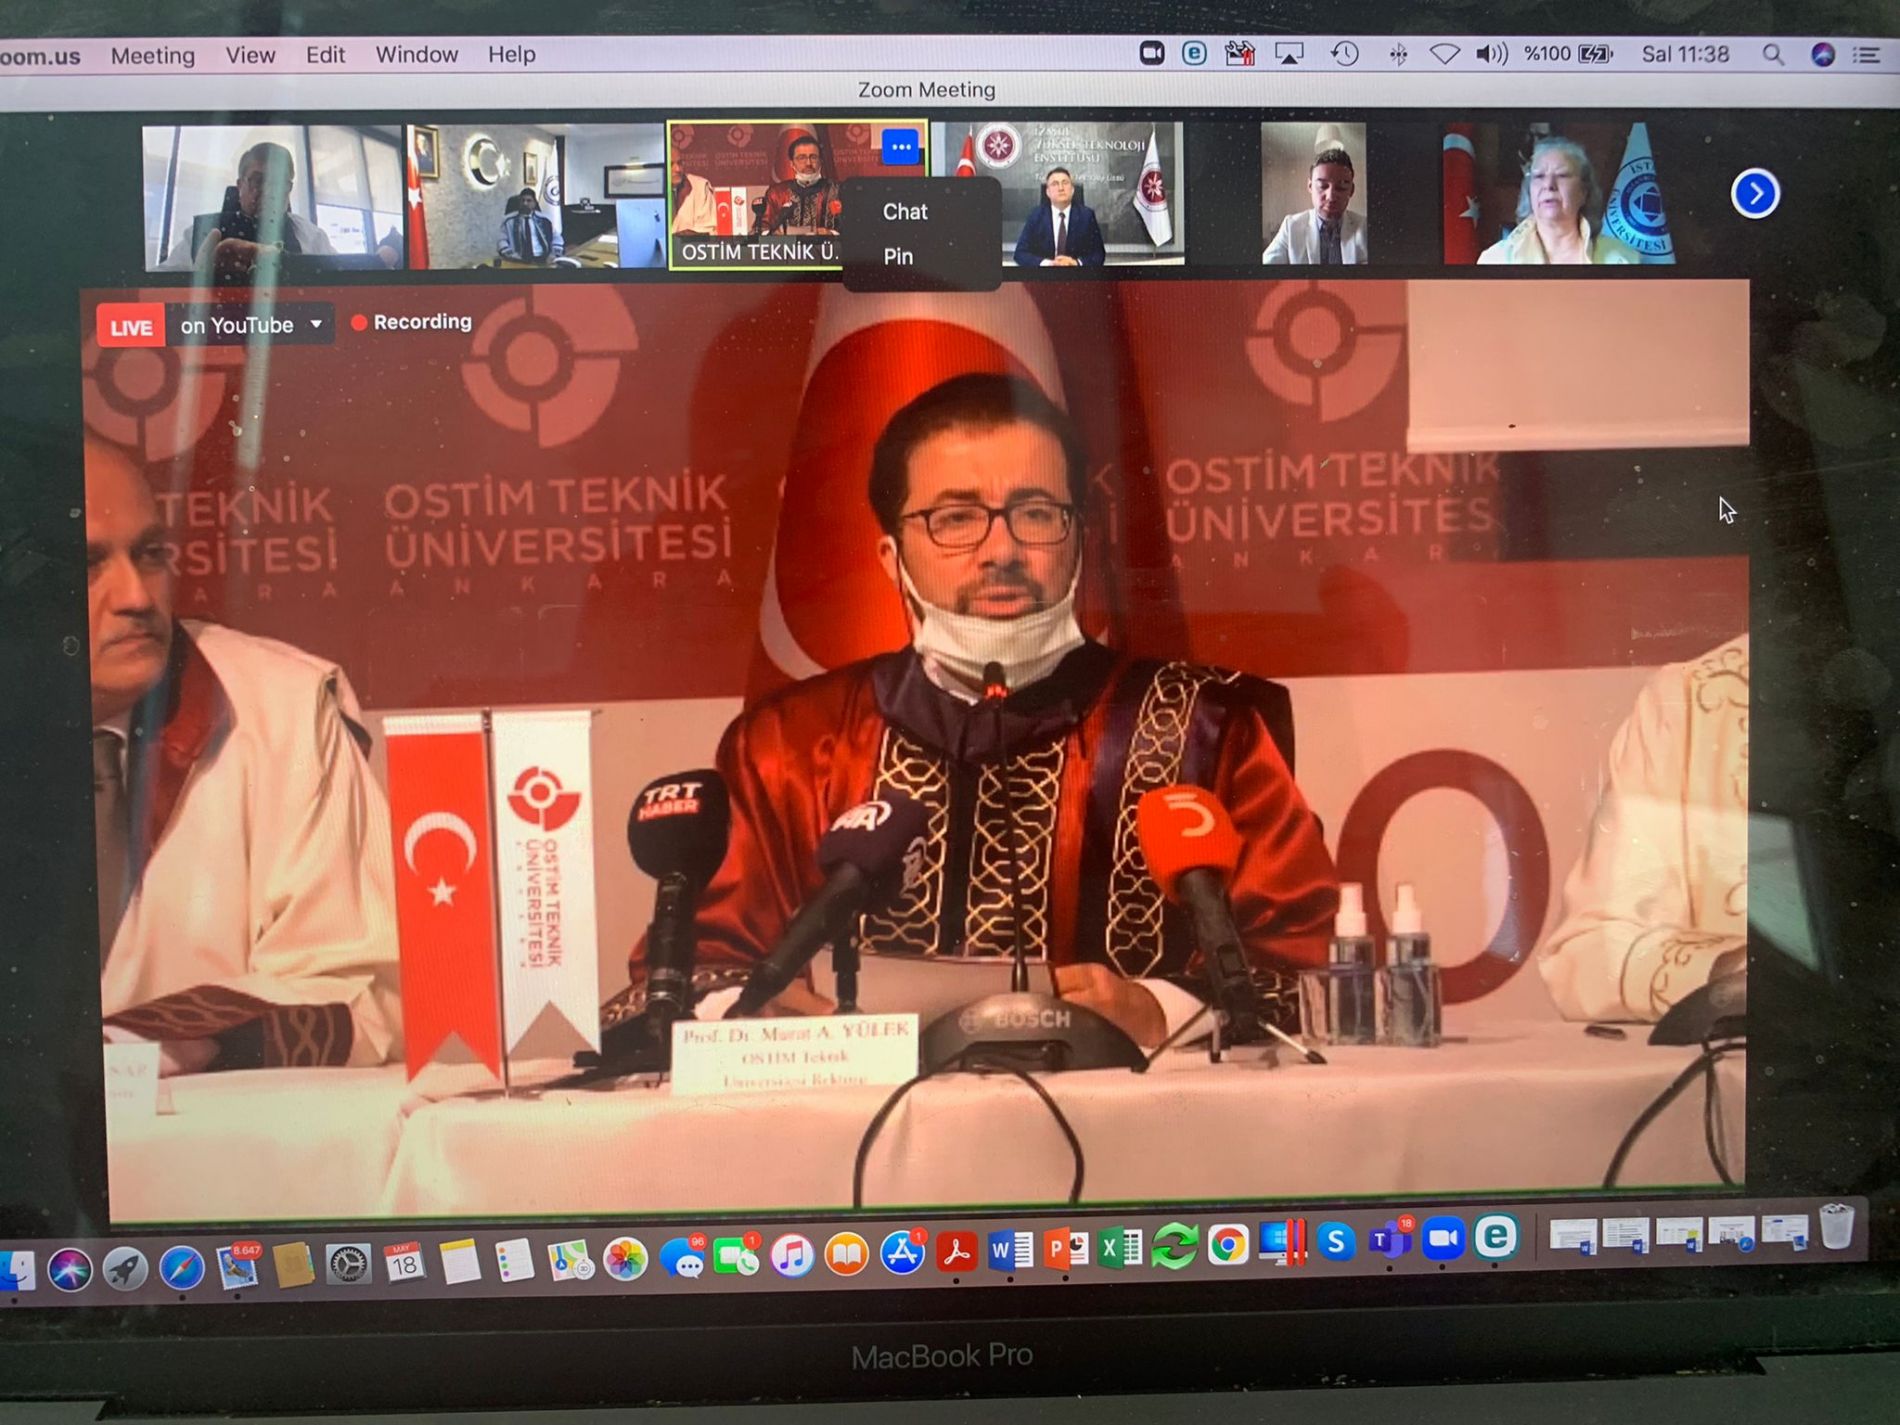
Task: Show next participants with the blue arrow
Action: [1755, 194]
